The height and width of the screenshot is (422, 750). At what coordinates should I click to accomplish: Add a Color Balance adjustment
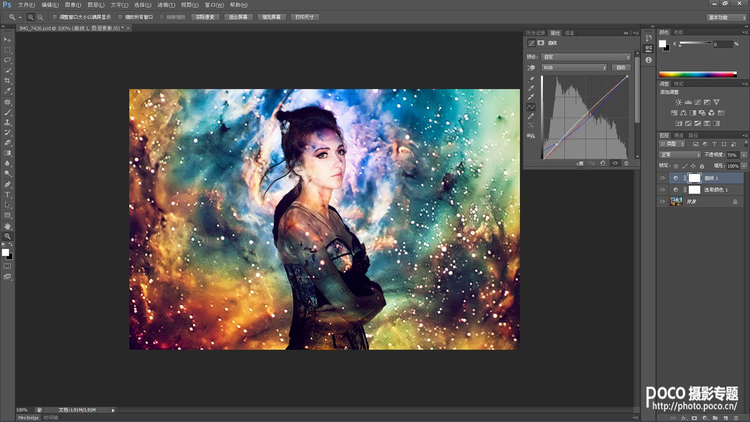pos(683,113)
